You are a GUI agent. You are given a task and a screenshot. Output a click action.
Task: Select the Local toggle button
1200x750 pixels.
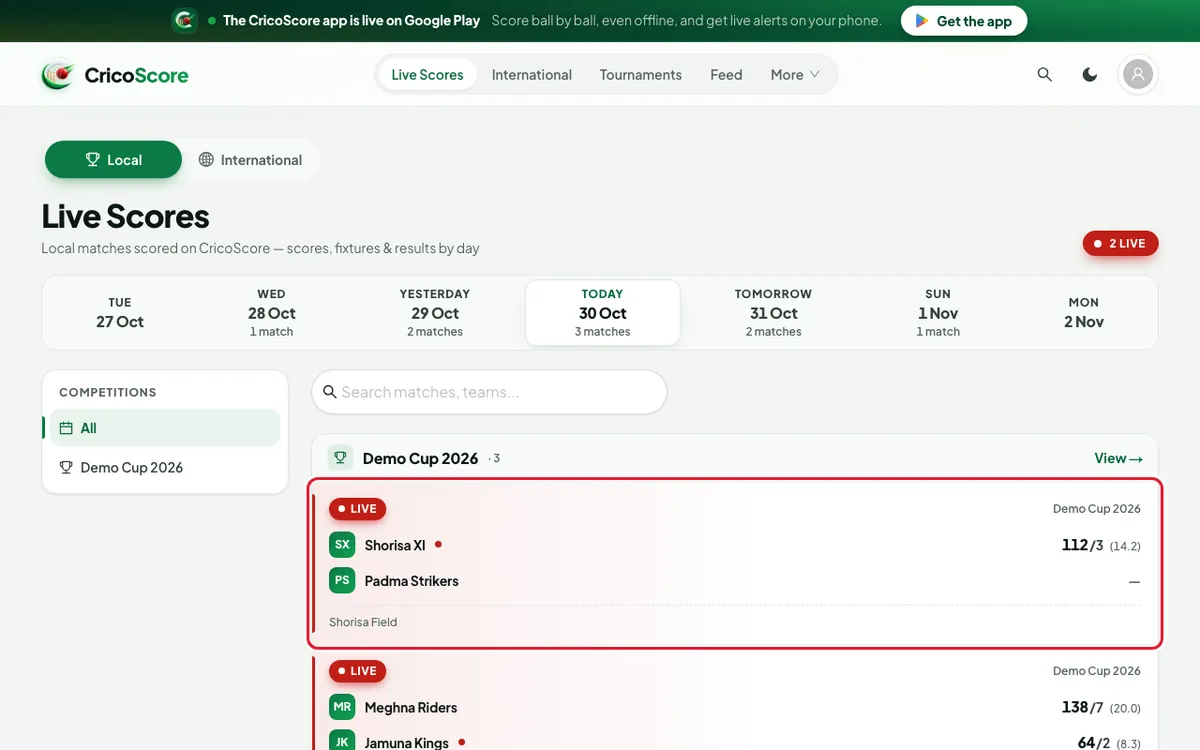[x=114, y=160]
